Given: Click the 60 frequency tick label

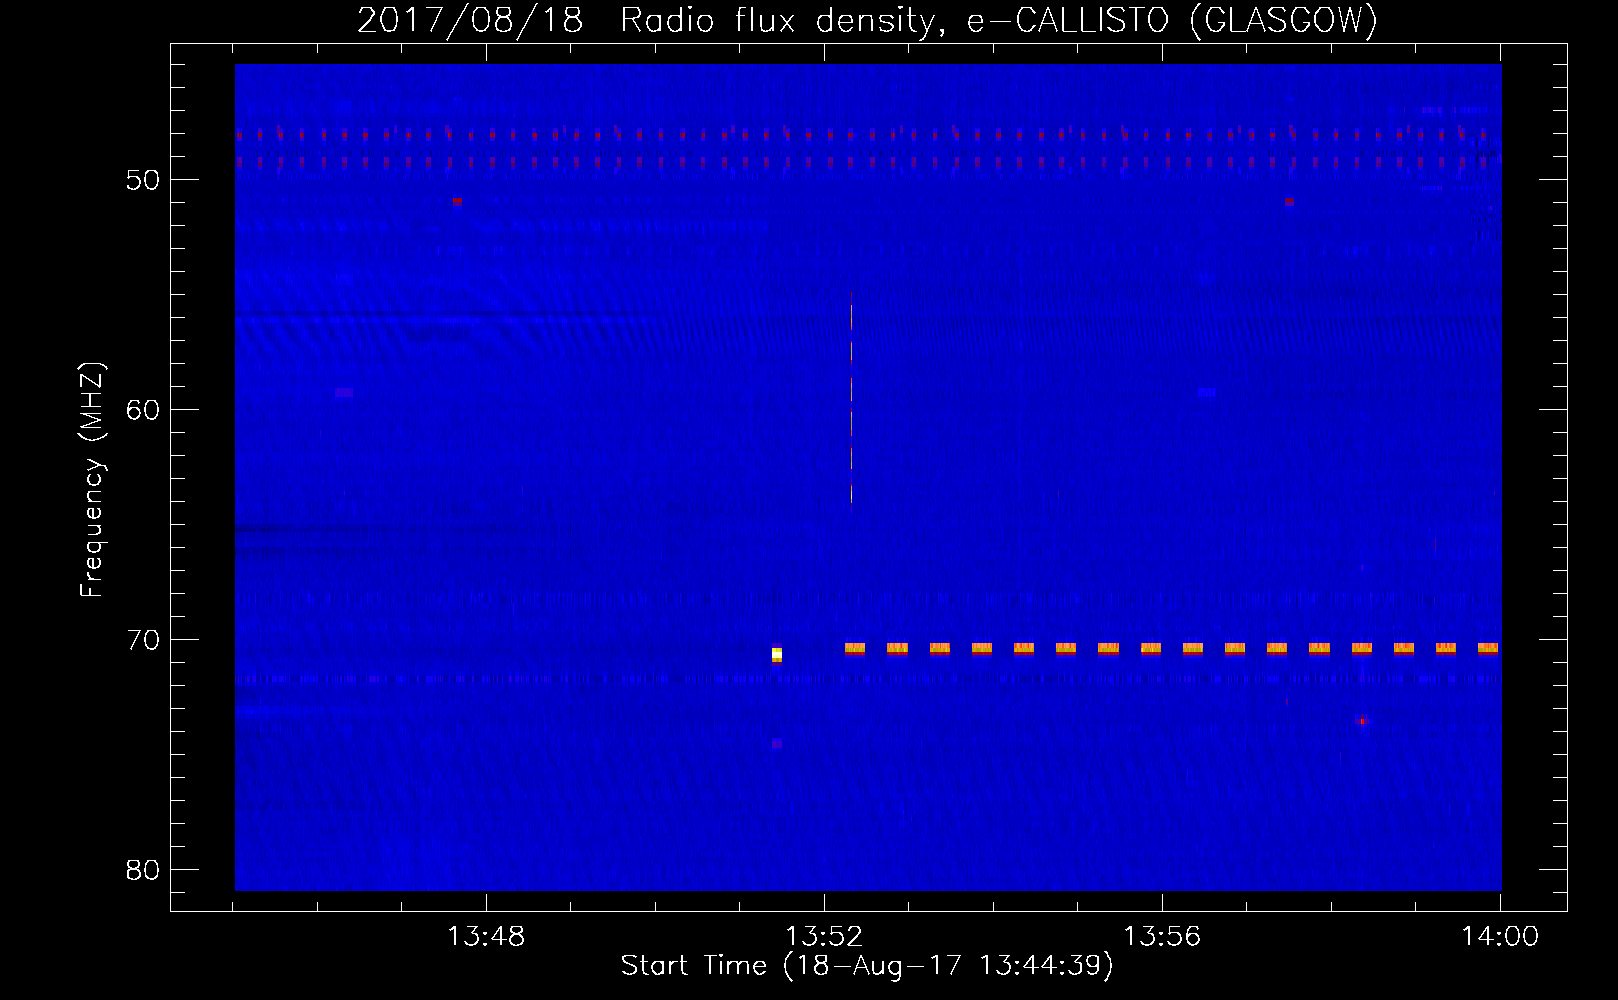Looking at the screenshot, I should pos(143,410).
